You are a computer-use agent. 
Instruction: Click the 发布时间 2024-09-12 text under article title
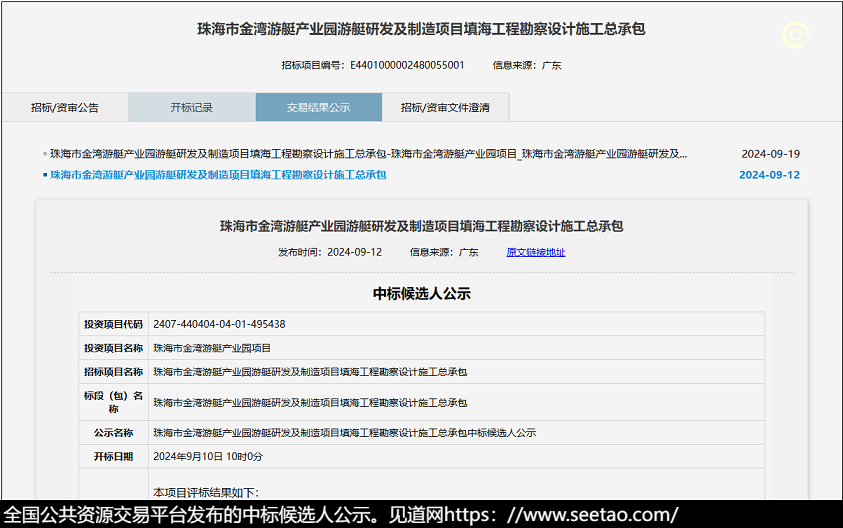pos(330,252)
